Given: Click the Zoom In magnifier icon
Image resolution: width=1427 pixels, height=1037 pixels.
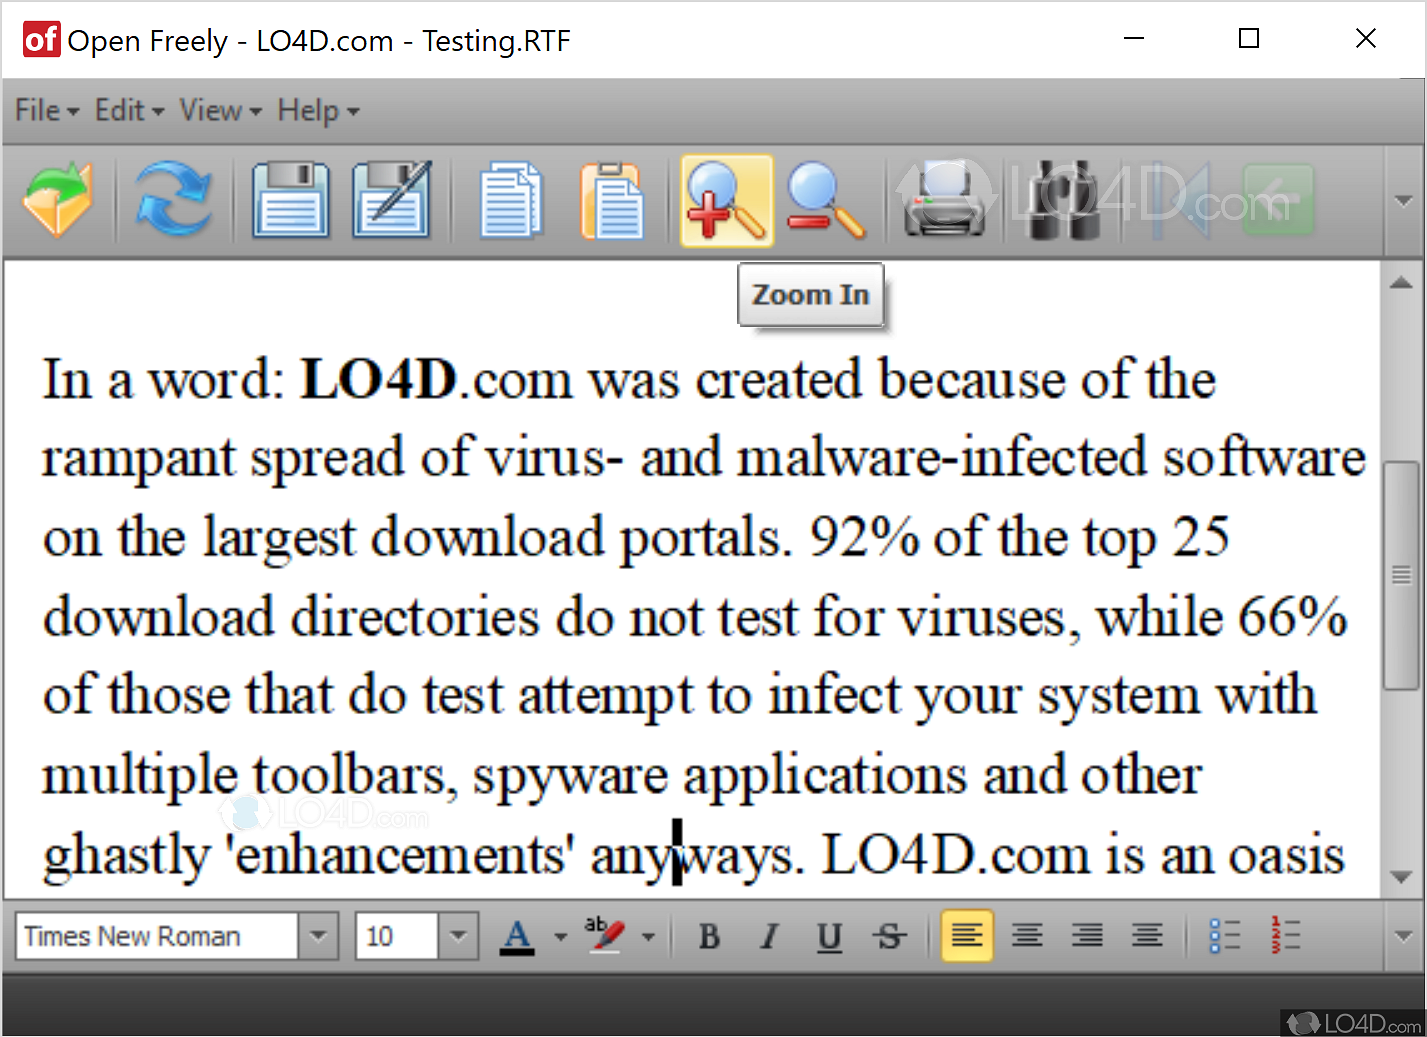Looking at the screenshot, I should tap(727, 200).
